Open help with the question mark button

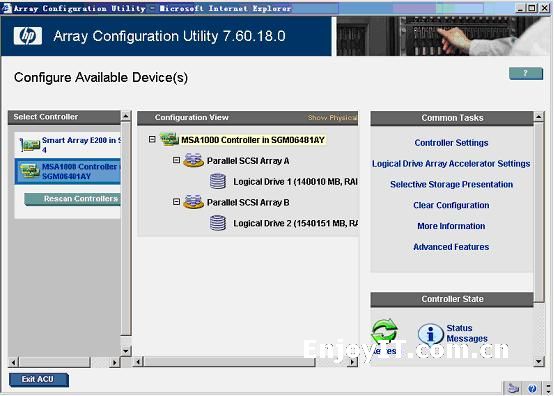[x=526, y=73]
